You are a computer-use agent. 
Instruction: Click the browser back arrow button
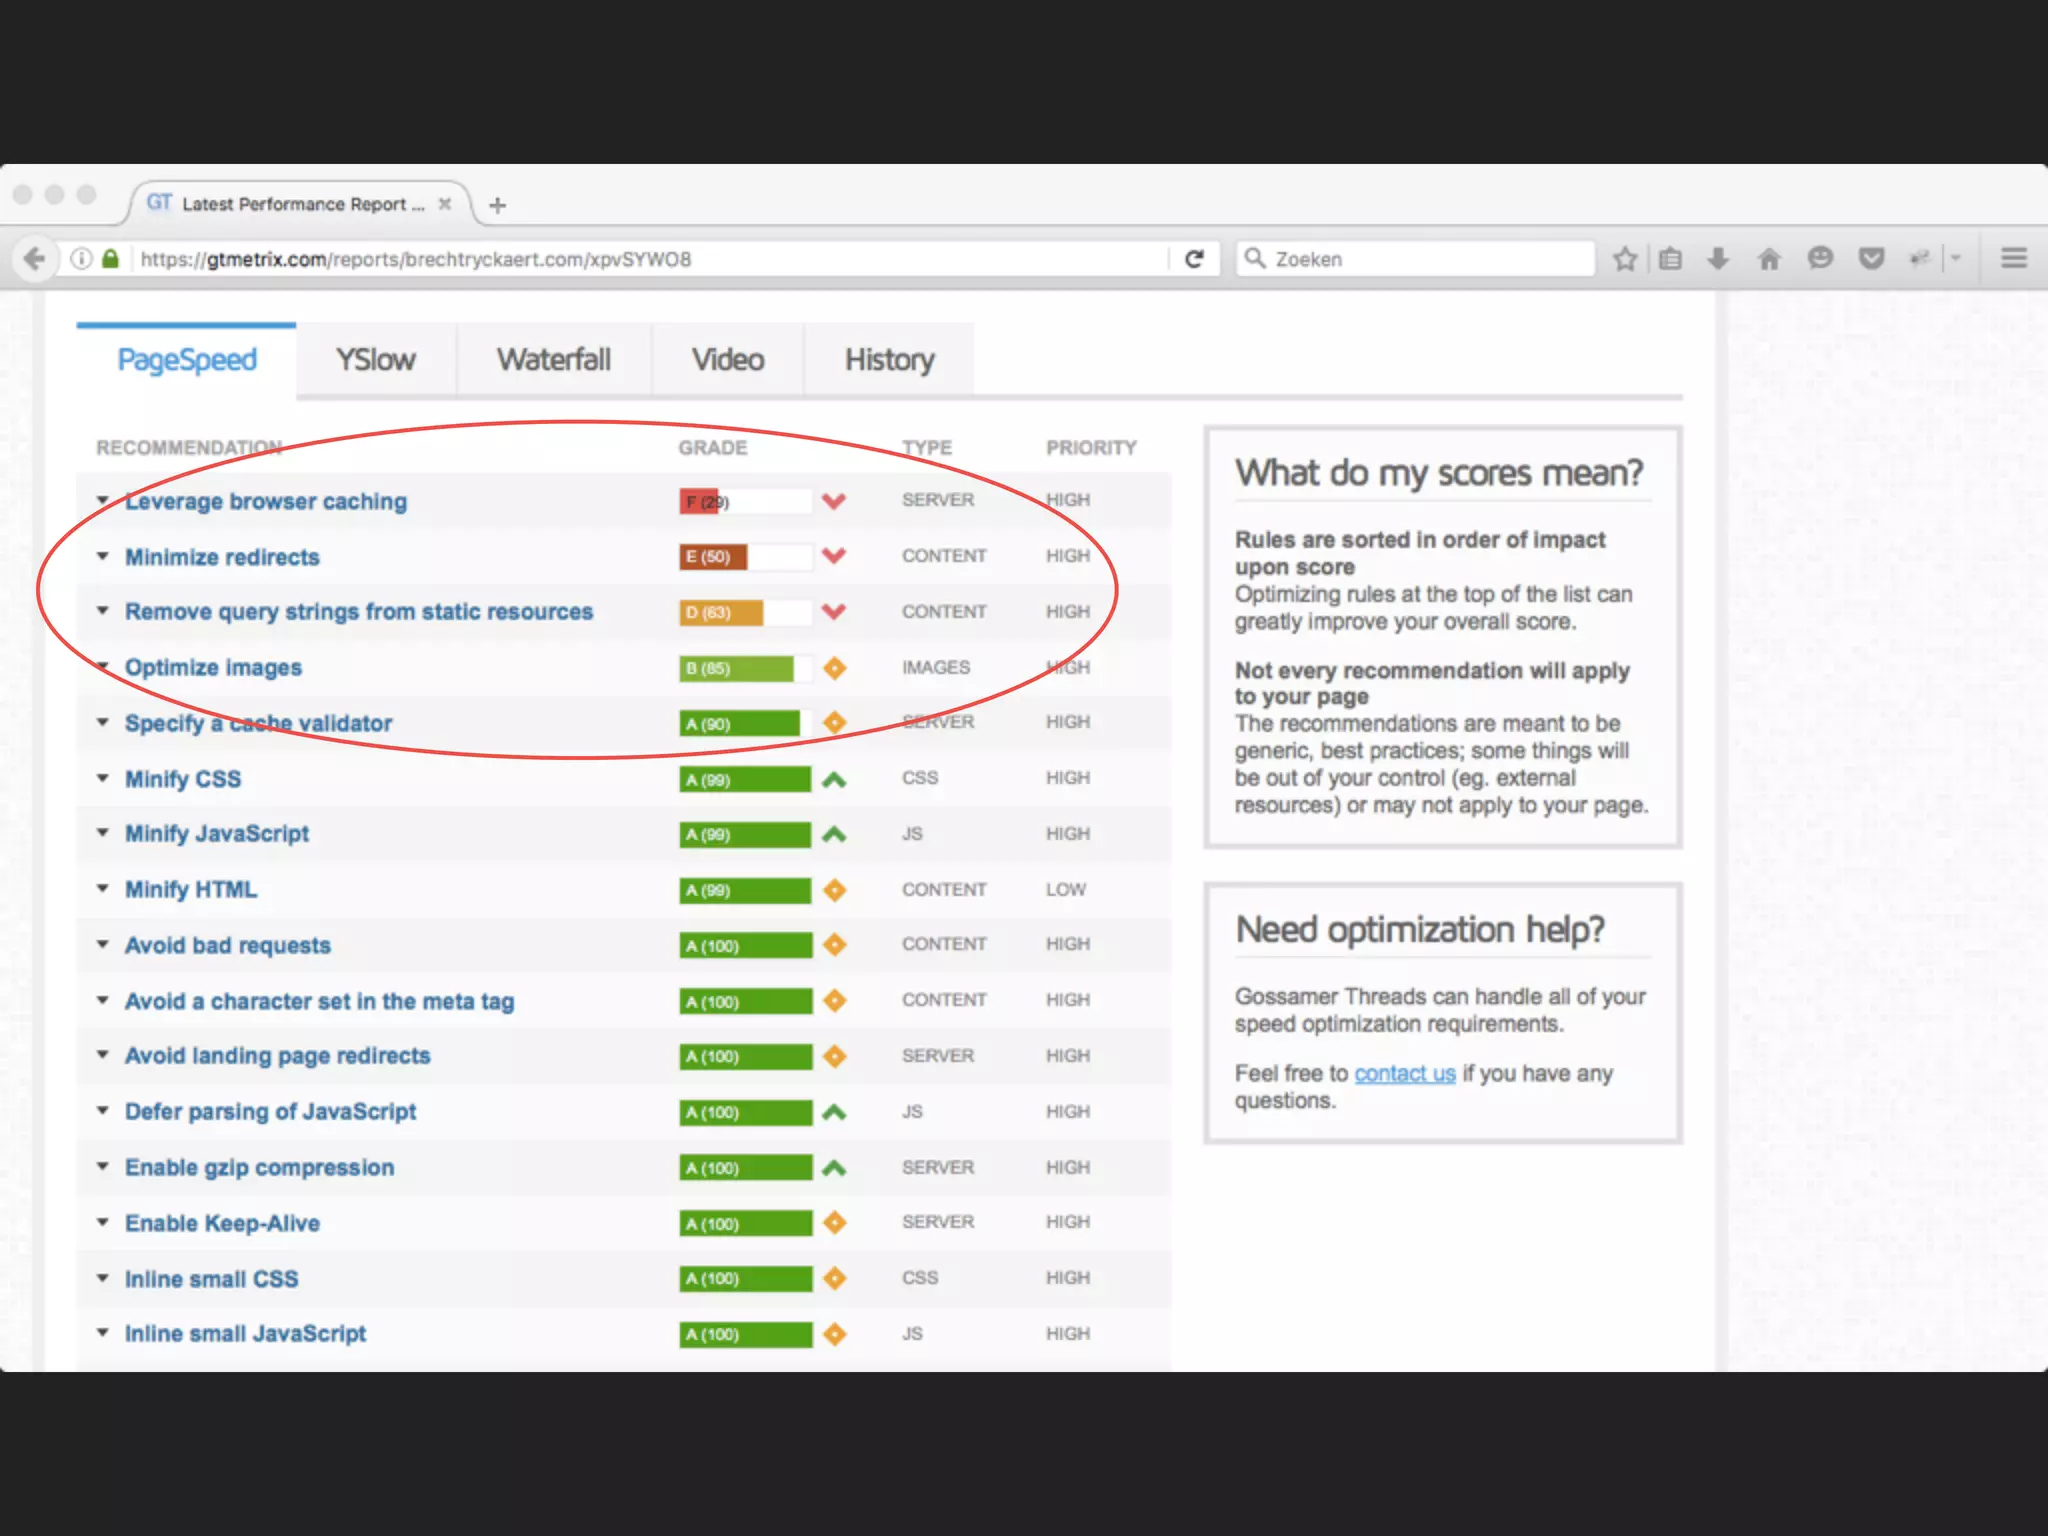click(x=34, y=259)
